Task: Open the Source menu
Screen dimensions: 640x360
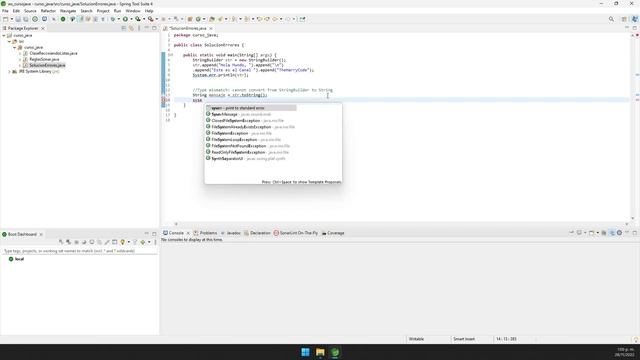Action: (x=30, y=11)
